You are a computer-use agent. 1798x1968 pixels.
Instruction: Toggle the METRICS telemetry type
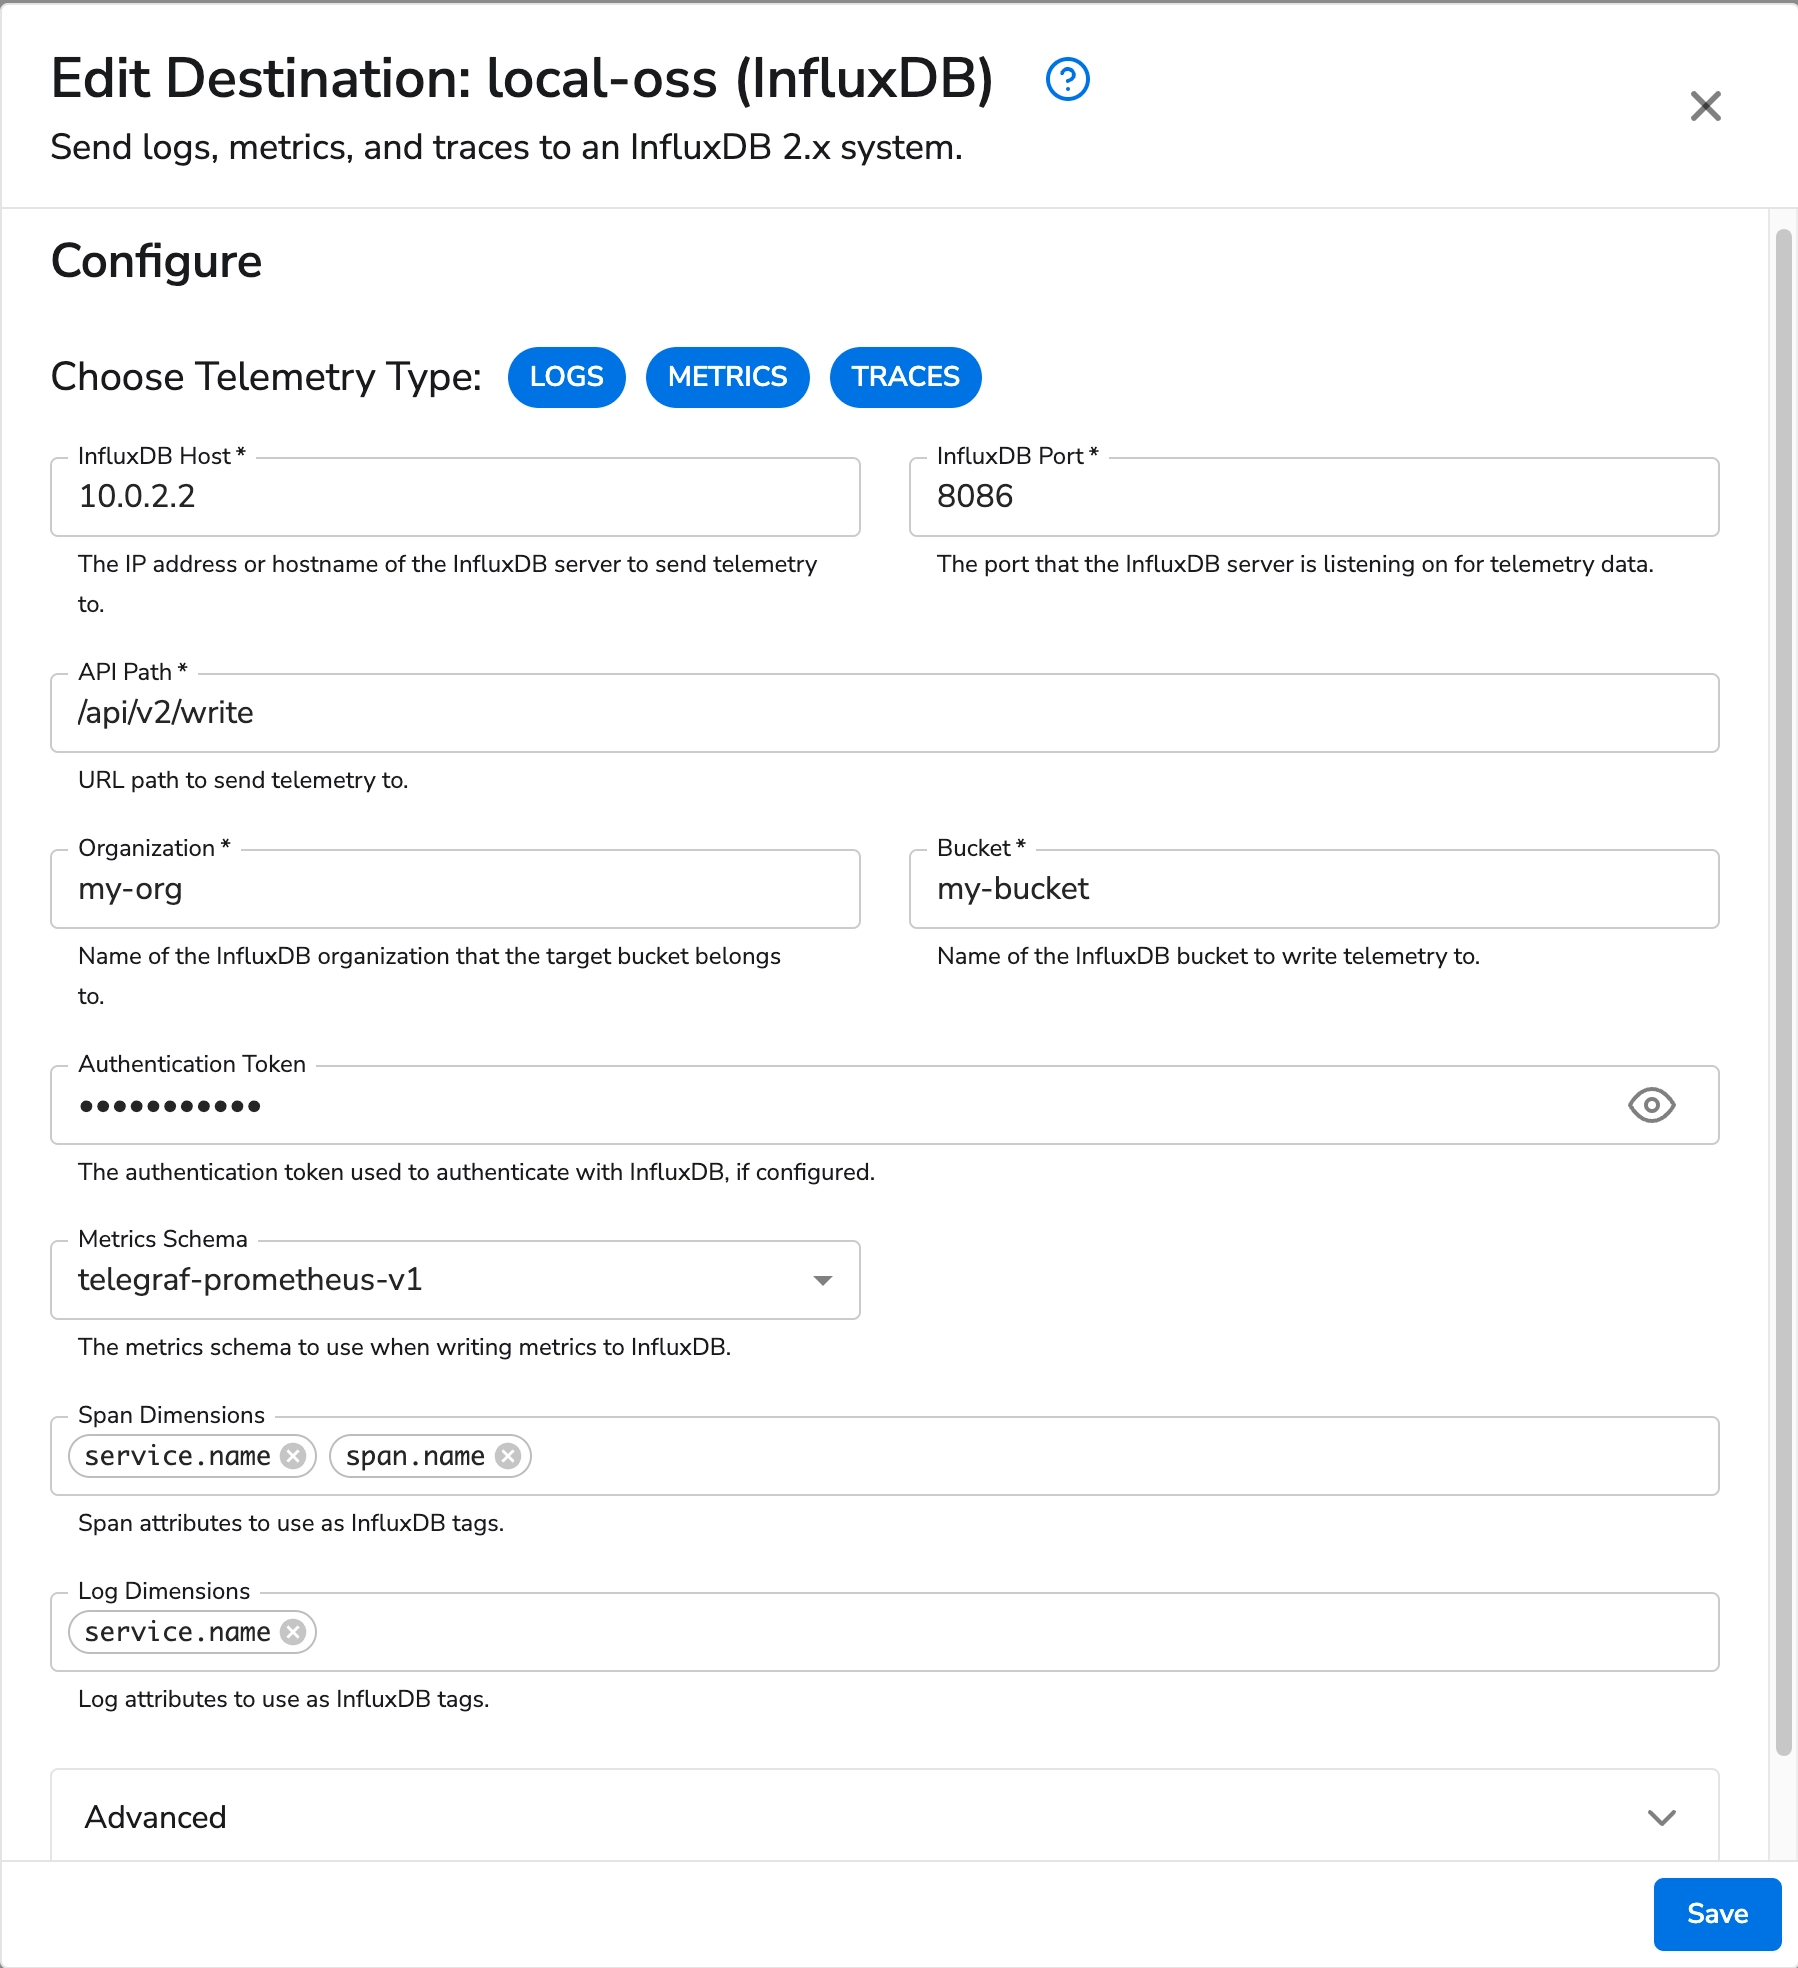(727, 377)
